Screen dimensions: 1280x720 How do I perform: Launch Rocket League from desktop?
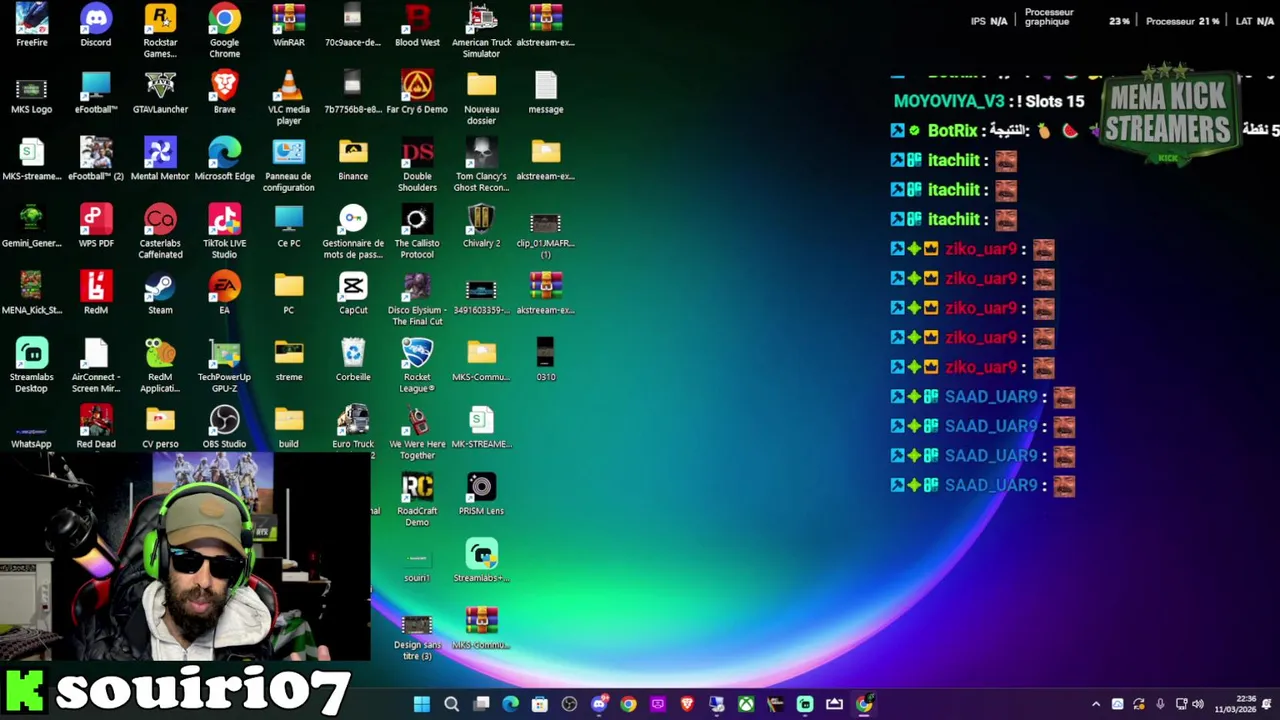click(x=417, y=365)
